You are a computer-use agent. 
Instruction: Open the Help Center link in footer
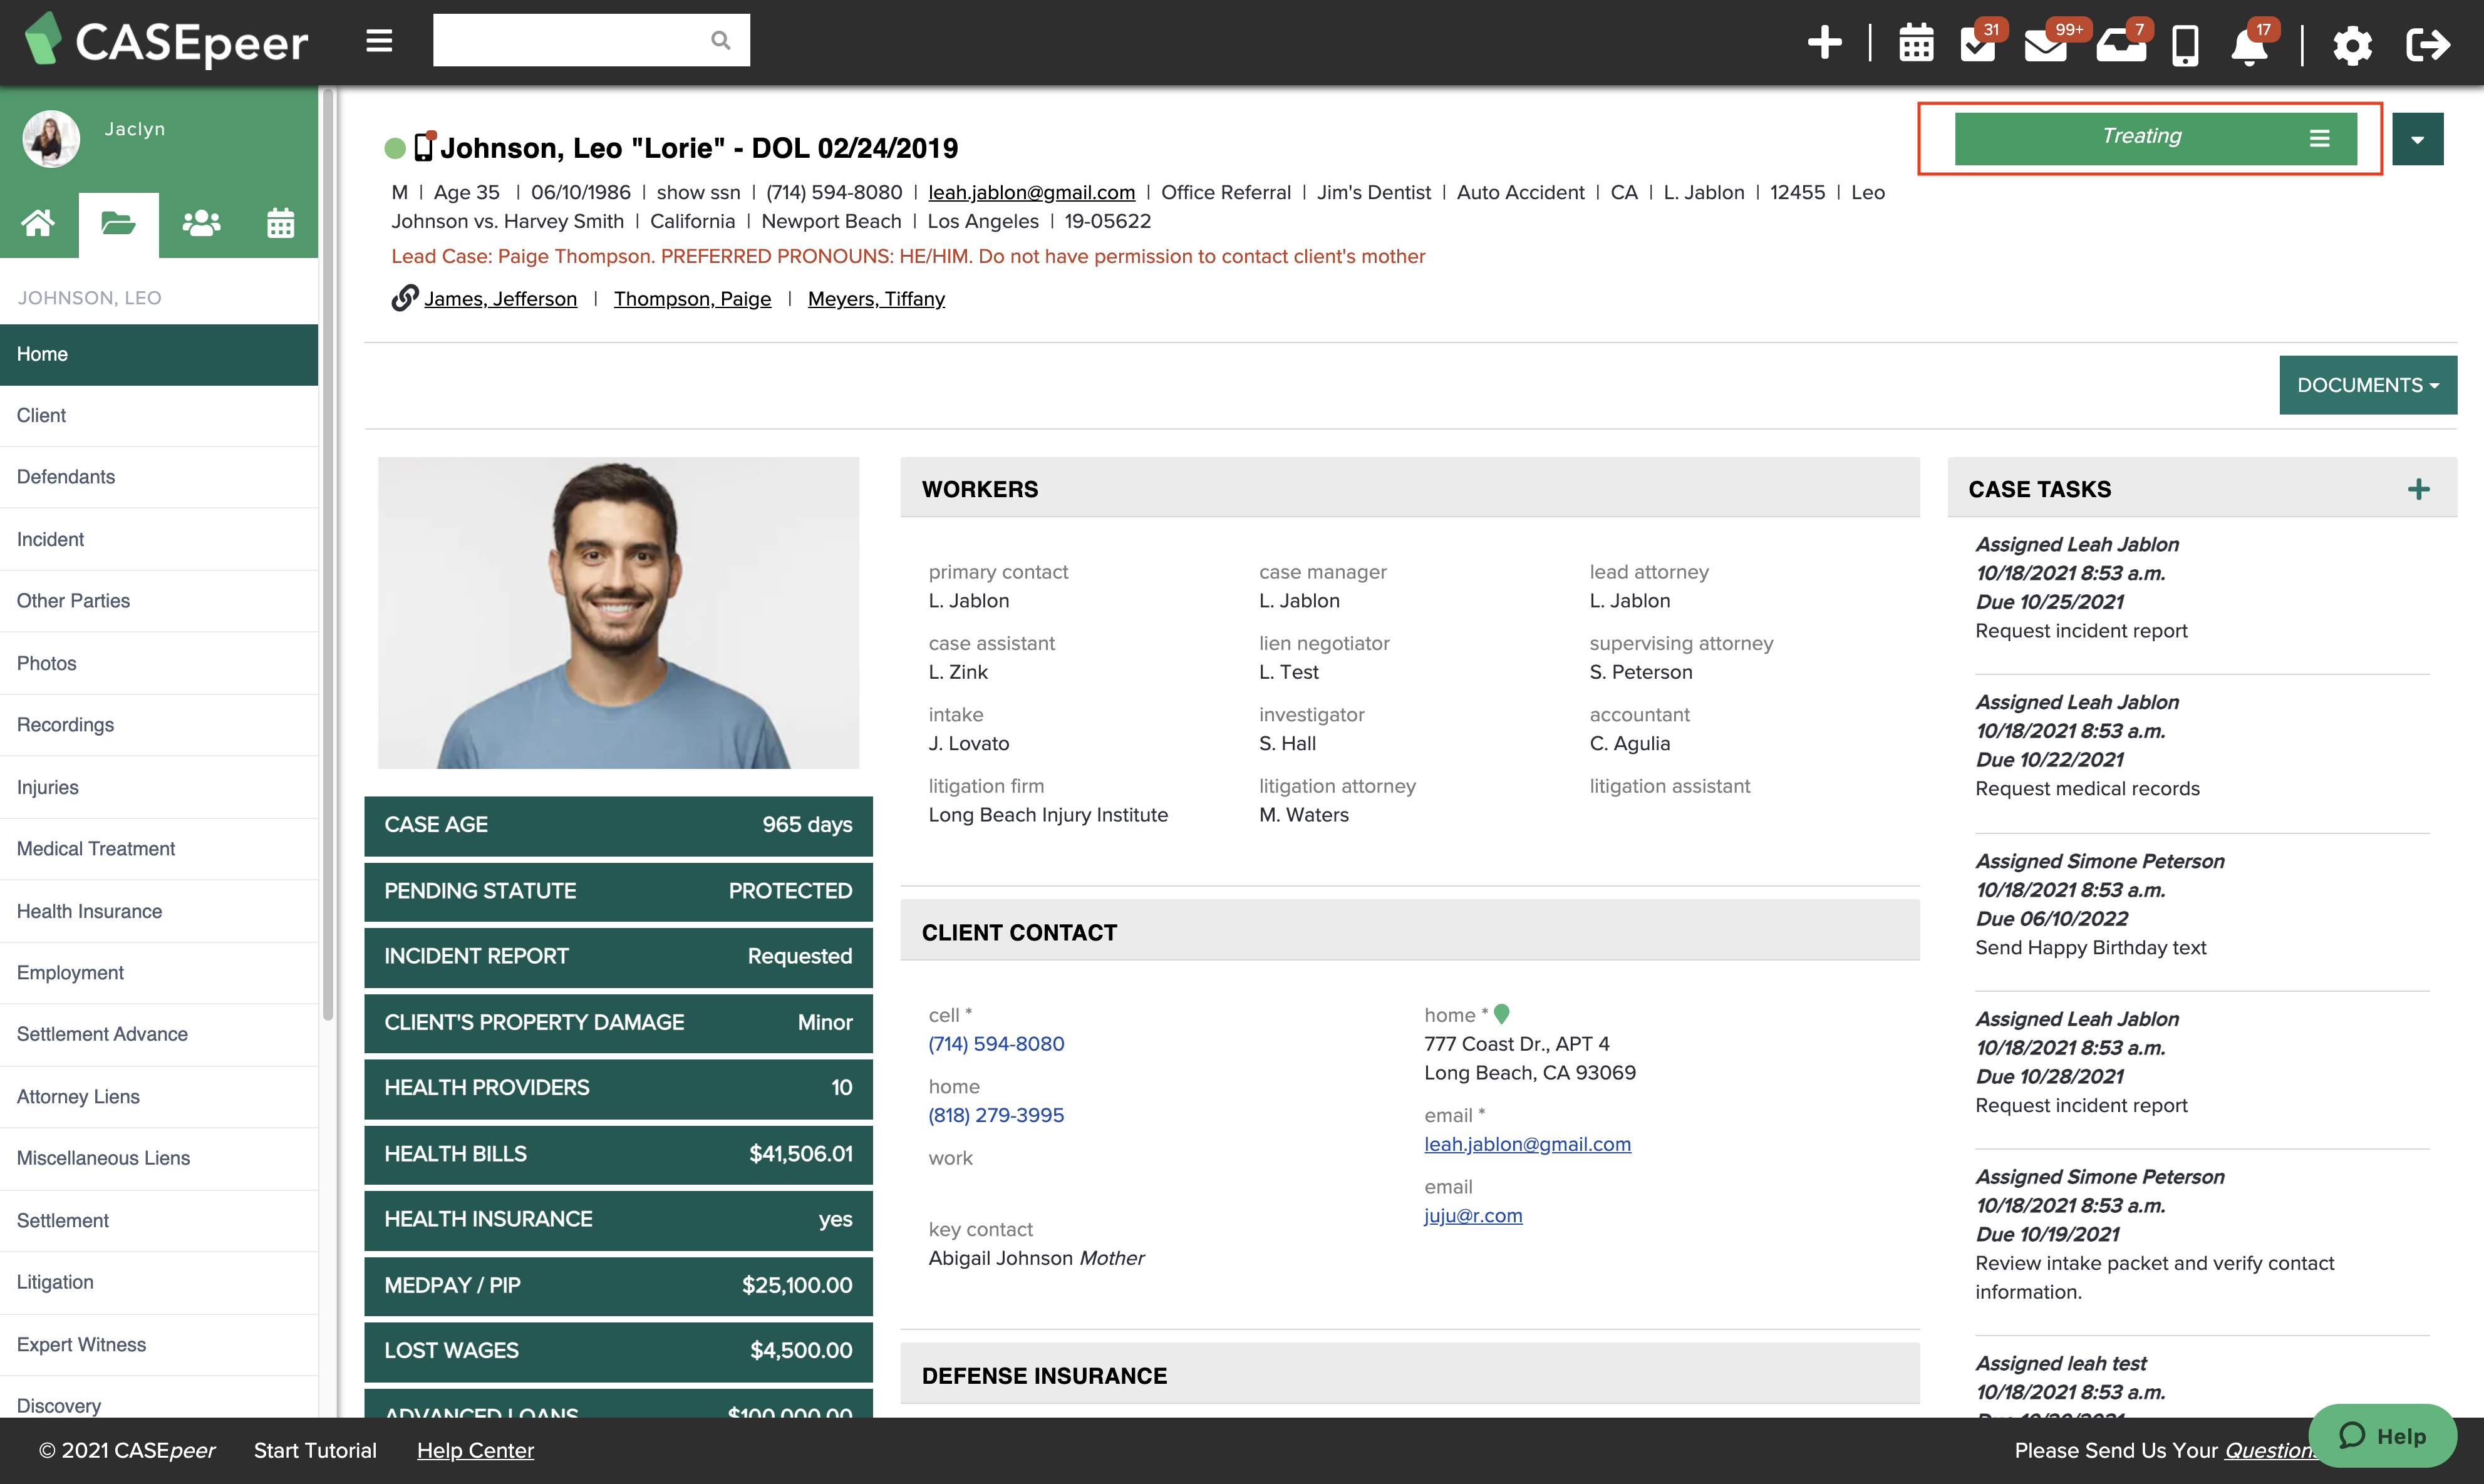pos(475,1450)
